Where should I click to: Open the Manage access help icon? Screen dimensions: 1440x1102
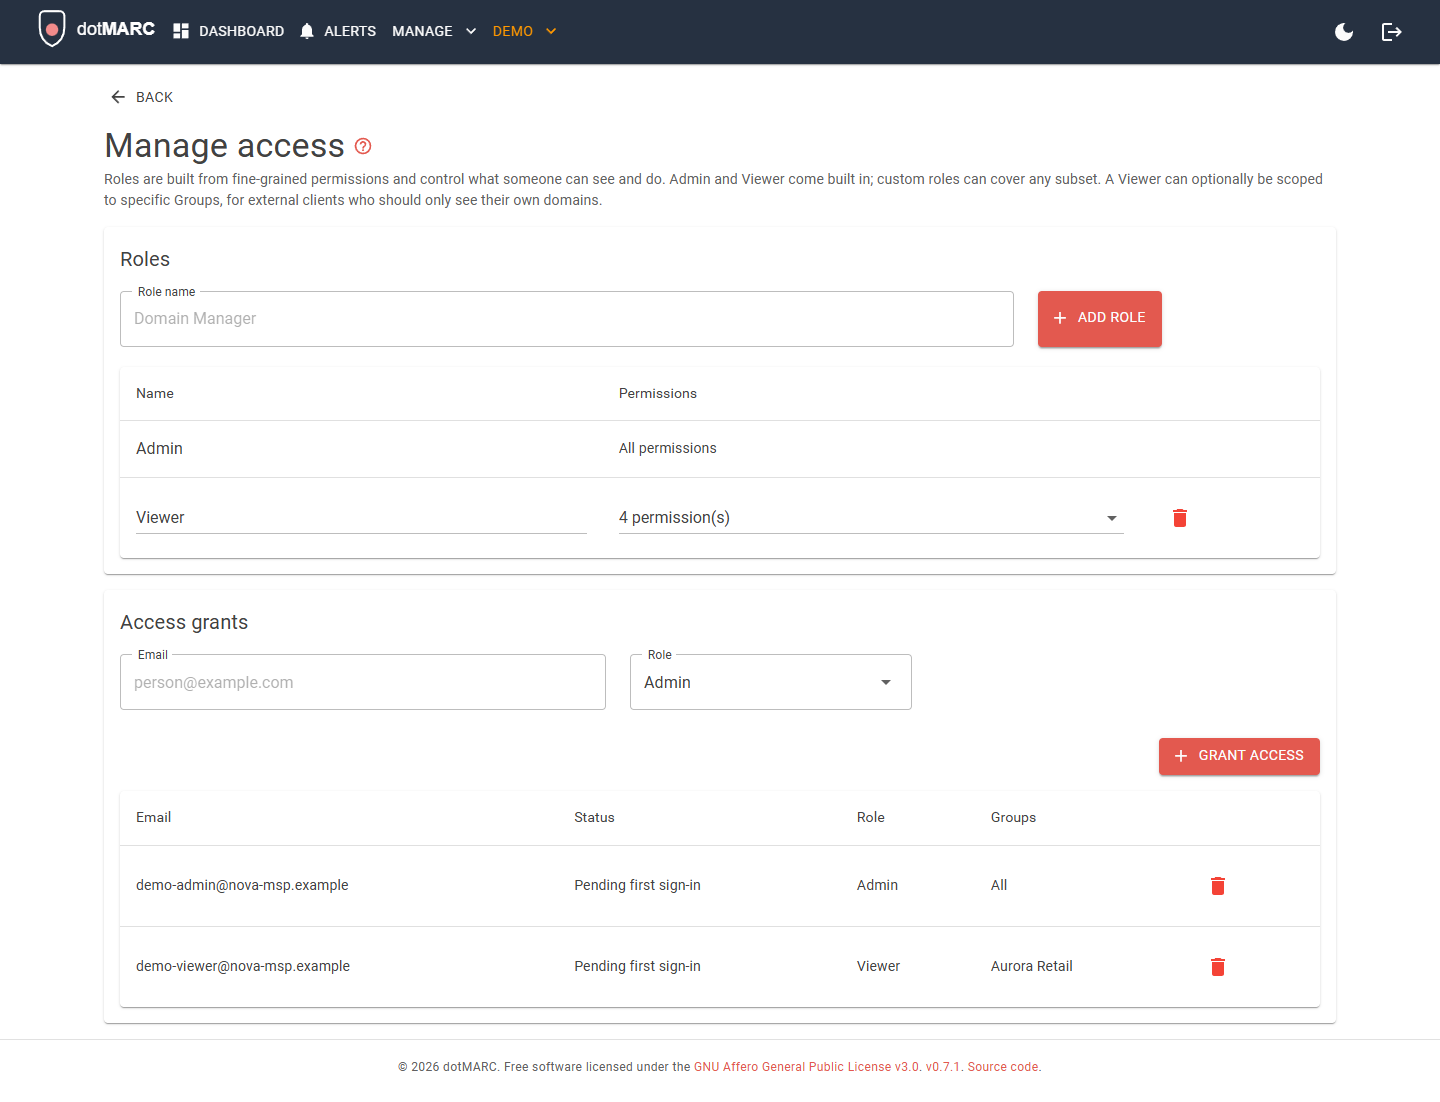363,146
